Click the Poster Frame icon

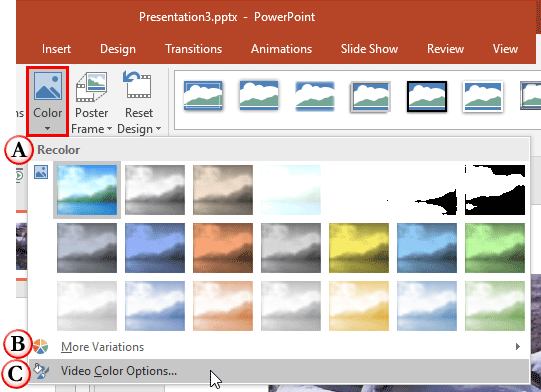point(91,87)
